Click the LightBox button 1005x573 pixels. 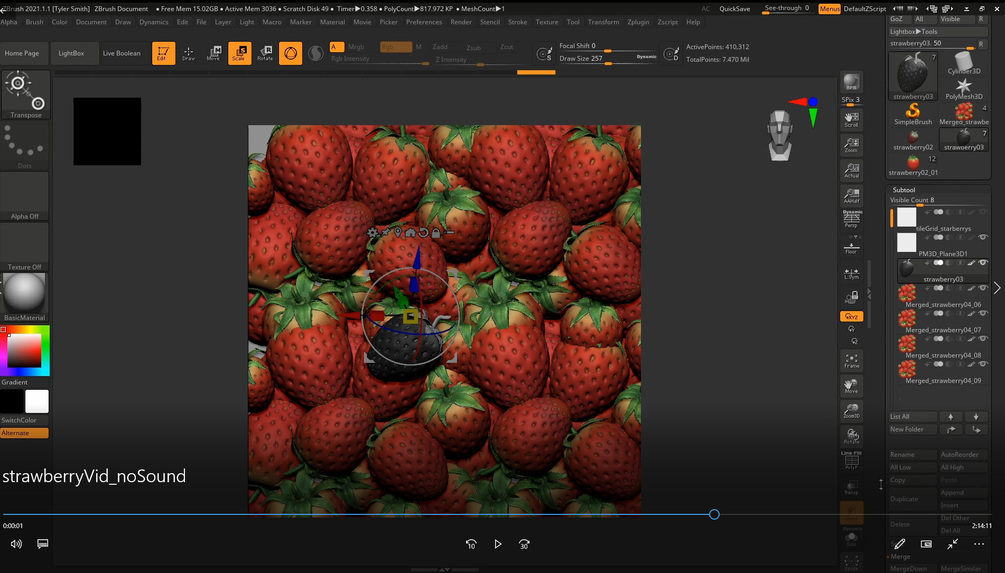coord(71,53)
